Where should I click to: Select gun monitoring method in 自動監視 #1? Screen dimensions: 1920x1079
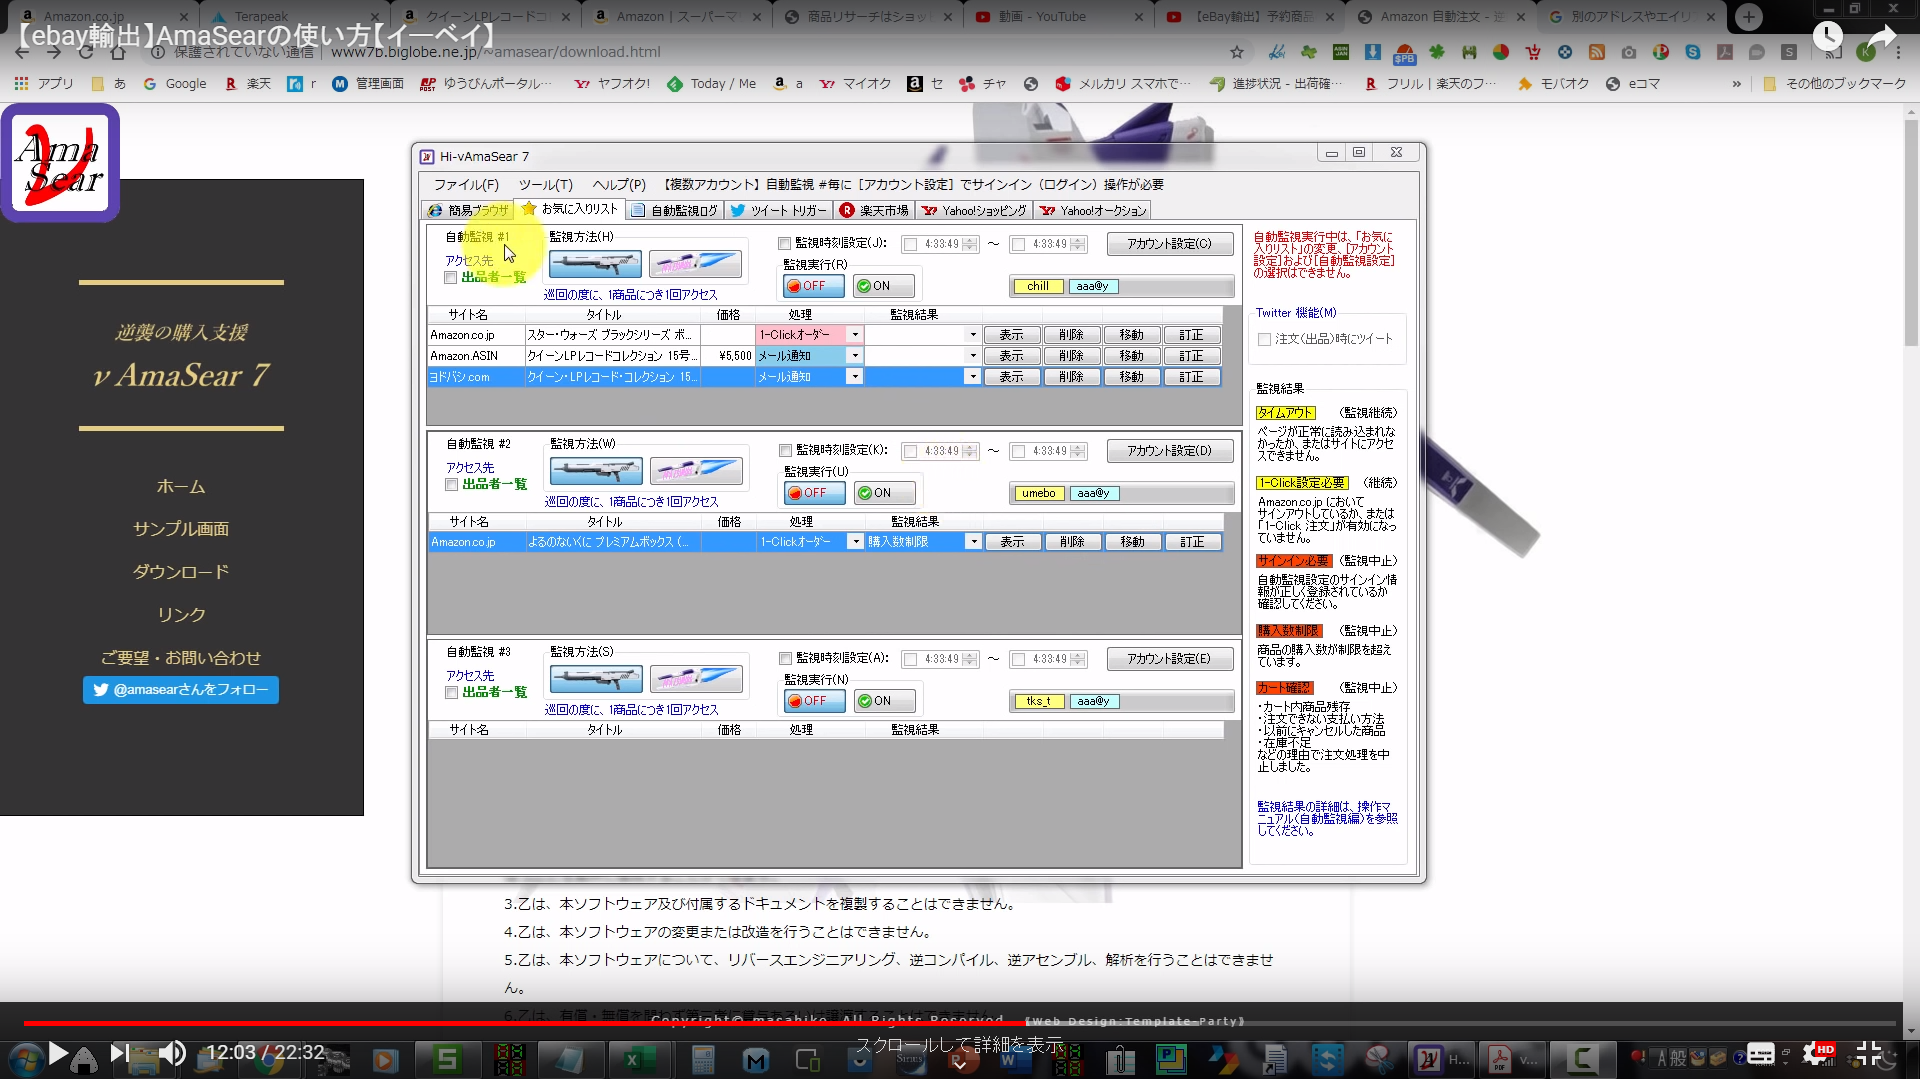coord(595,264)
